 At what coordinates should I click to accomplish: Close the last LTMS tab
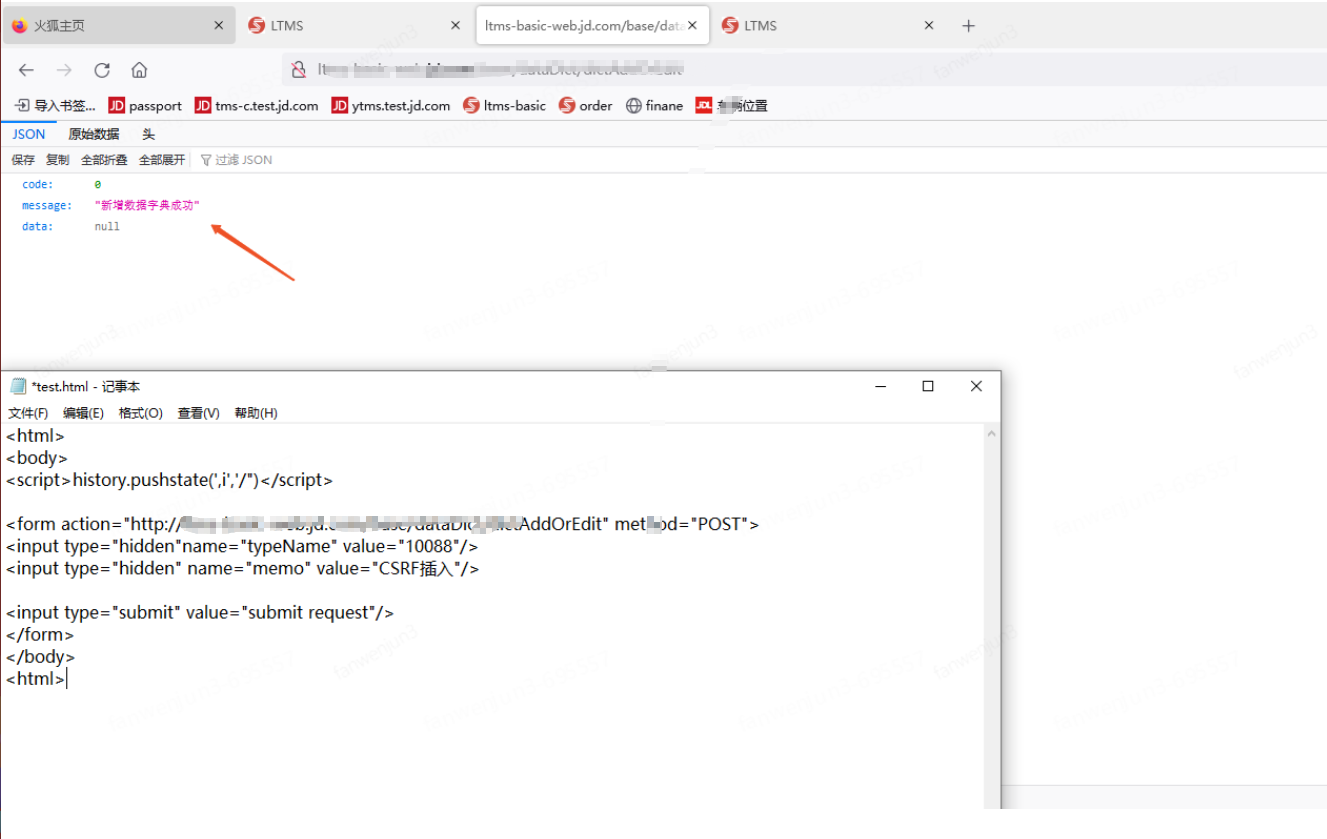coord(929,26)
